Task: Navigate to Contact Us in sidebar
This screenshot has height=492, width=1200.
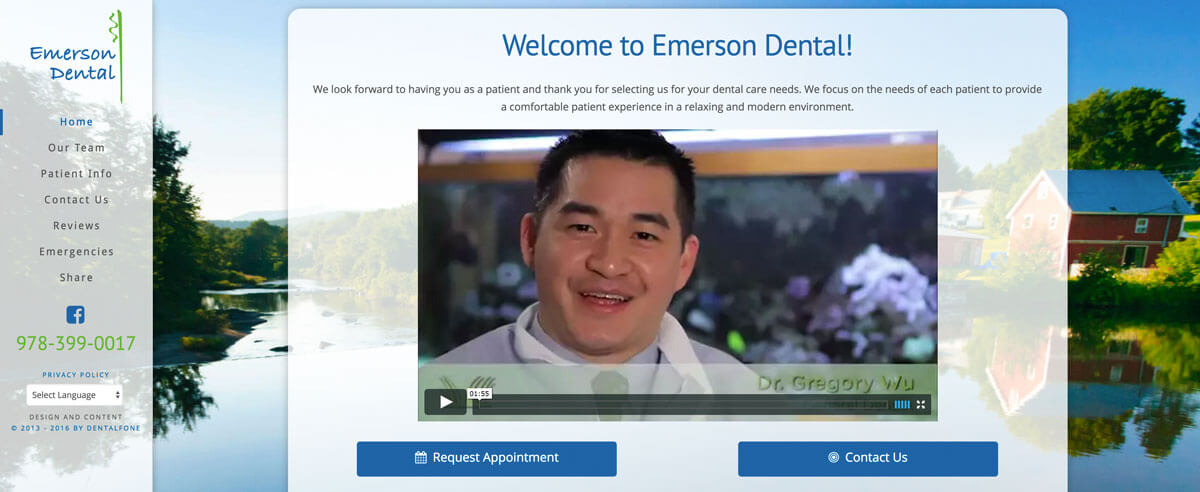Action: (x=76, y=200)
